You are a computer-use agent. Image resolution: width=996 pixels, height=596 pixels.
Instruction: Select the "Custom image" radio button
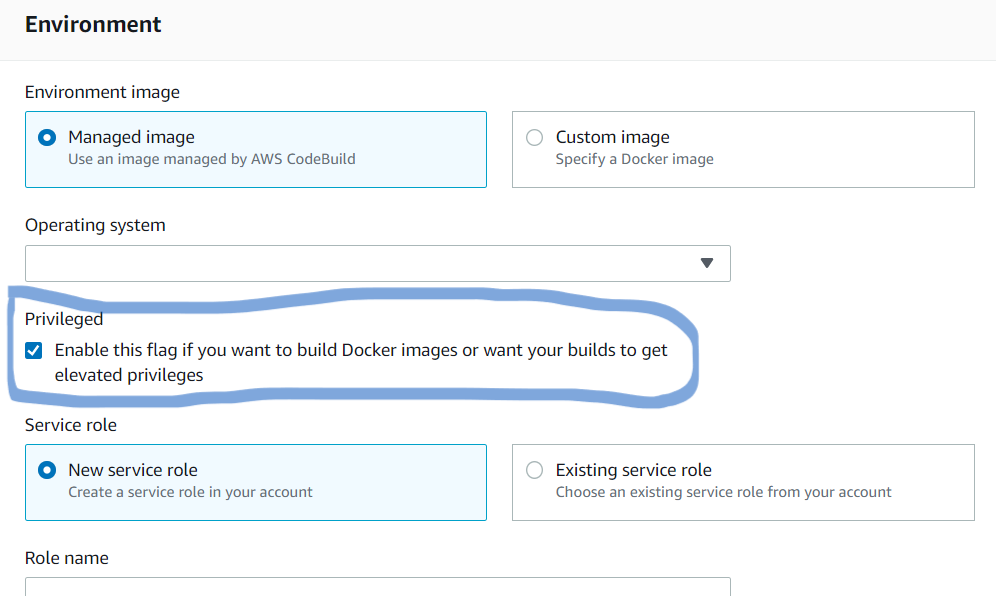coord(534,137)
